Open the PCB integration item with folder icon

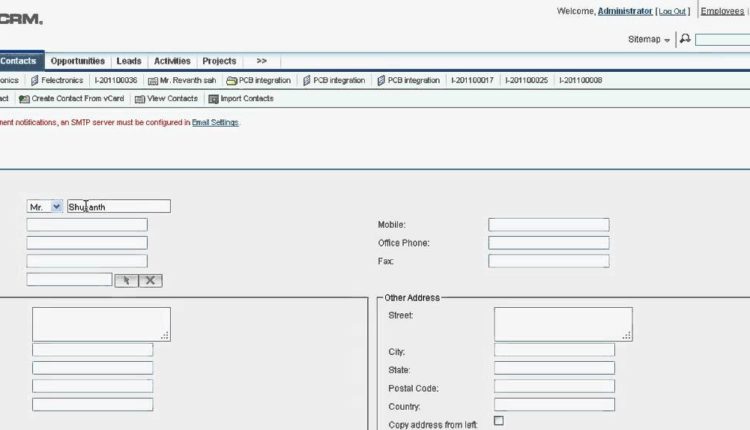[232, 80]
